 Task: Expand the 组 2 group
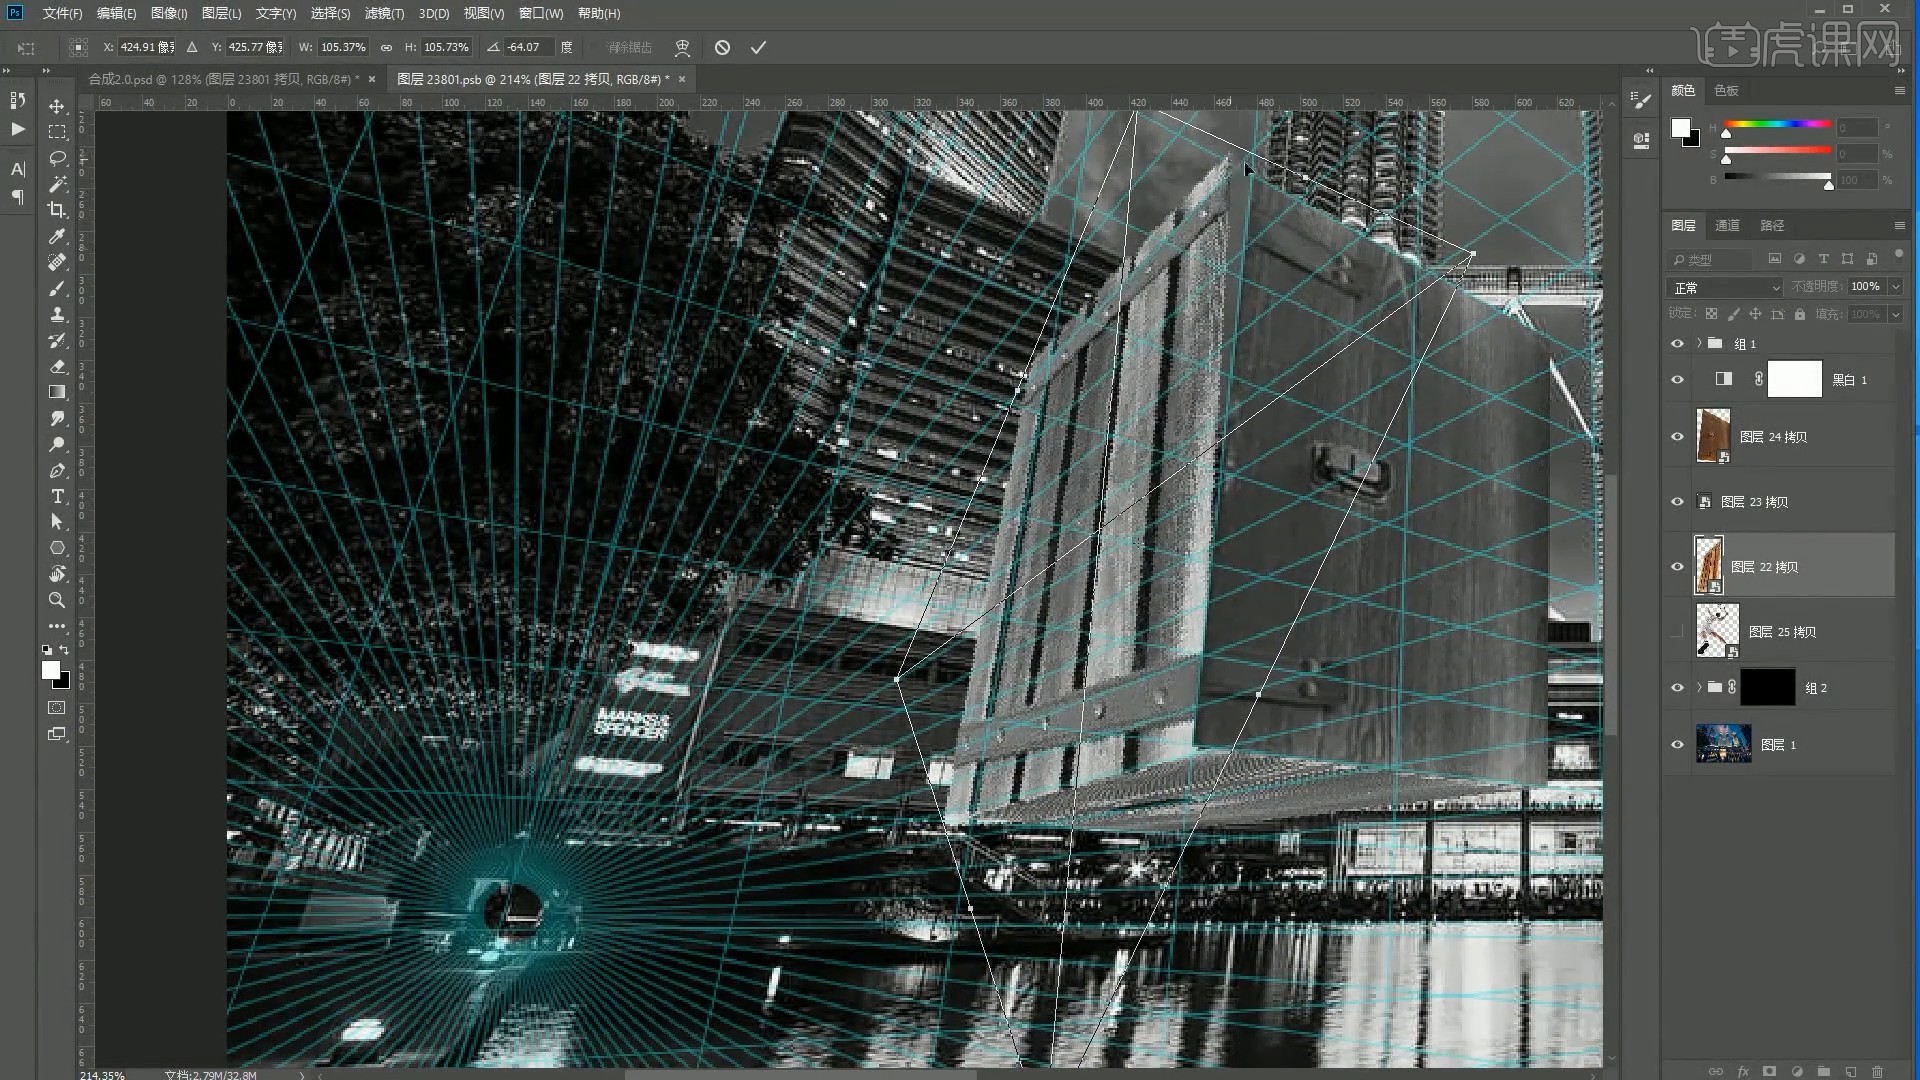tap(1698, 687)
